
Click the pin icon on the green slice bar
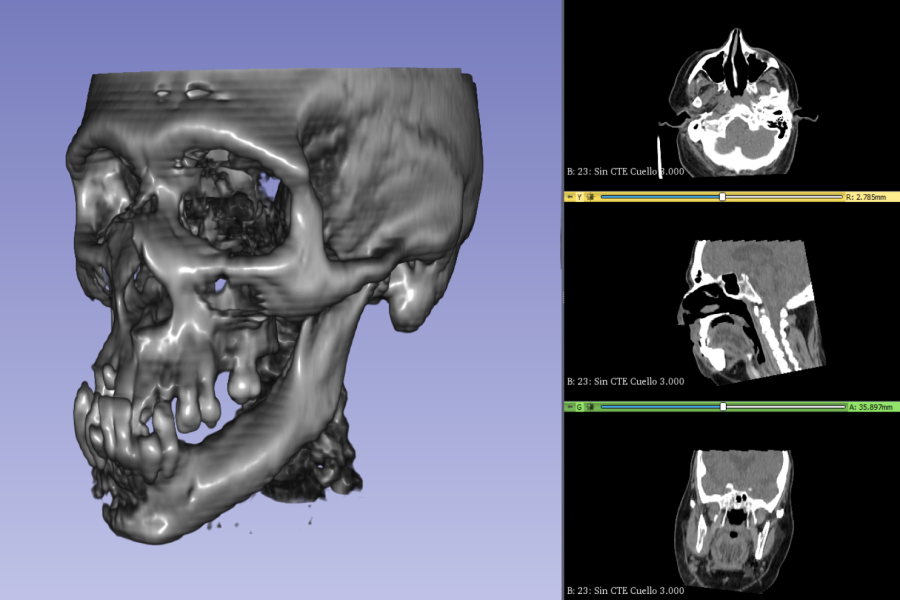tap(570, 407)
